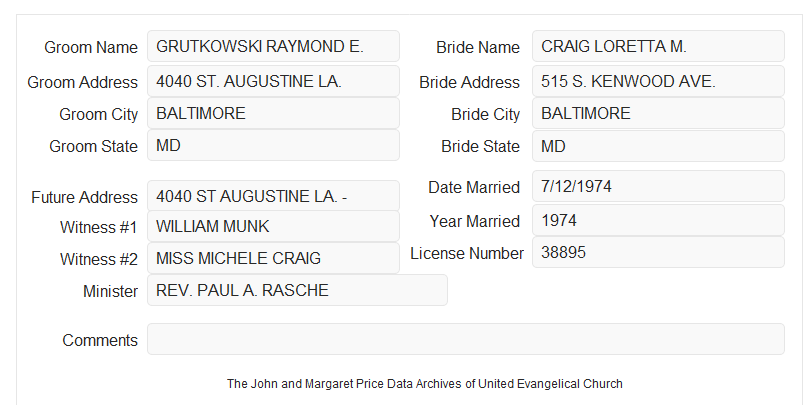Viewport: 805px width, 405px height.
Task: Click the Bride Address field
Action: pyautogui.click(x=658, y=81)
